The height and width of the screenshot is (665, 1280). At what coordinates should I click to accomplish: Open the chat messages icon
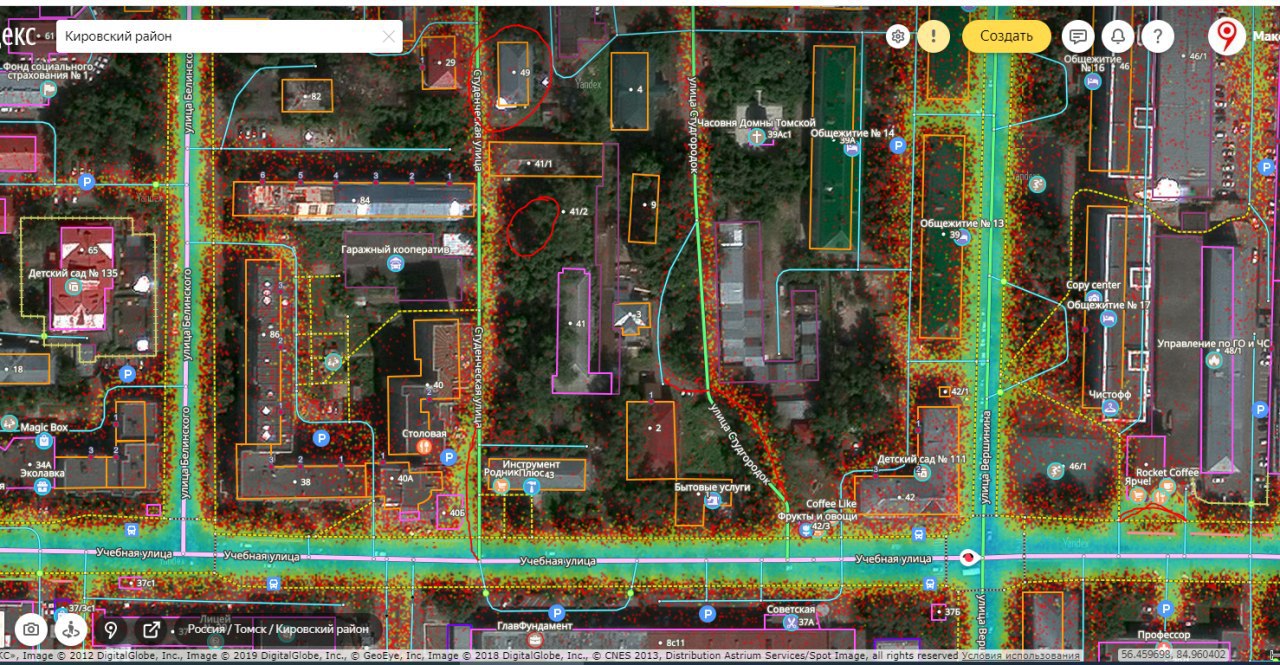click(x=1078, y=36)
